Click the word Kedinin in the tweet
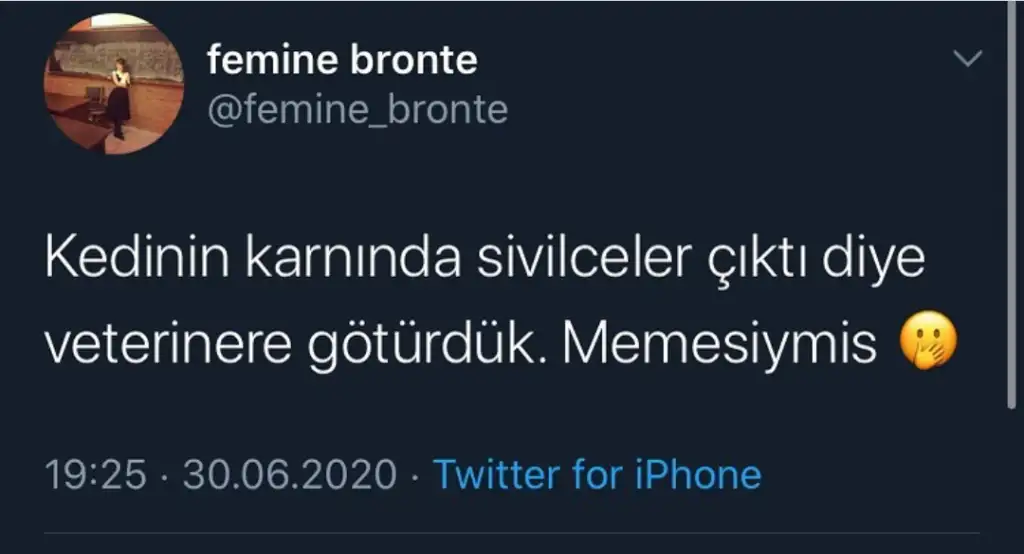The height and width of the screenshot is (554, 1024). click(137, 257)
